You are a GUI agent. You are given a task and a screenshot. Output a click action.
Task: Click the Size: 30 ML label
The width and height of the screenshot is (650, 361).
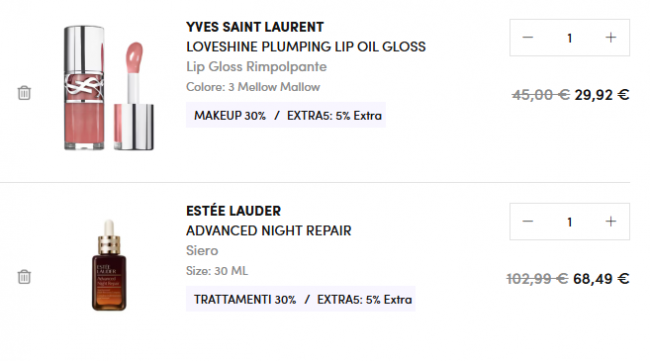(217, 271)
